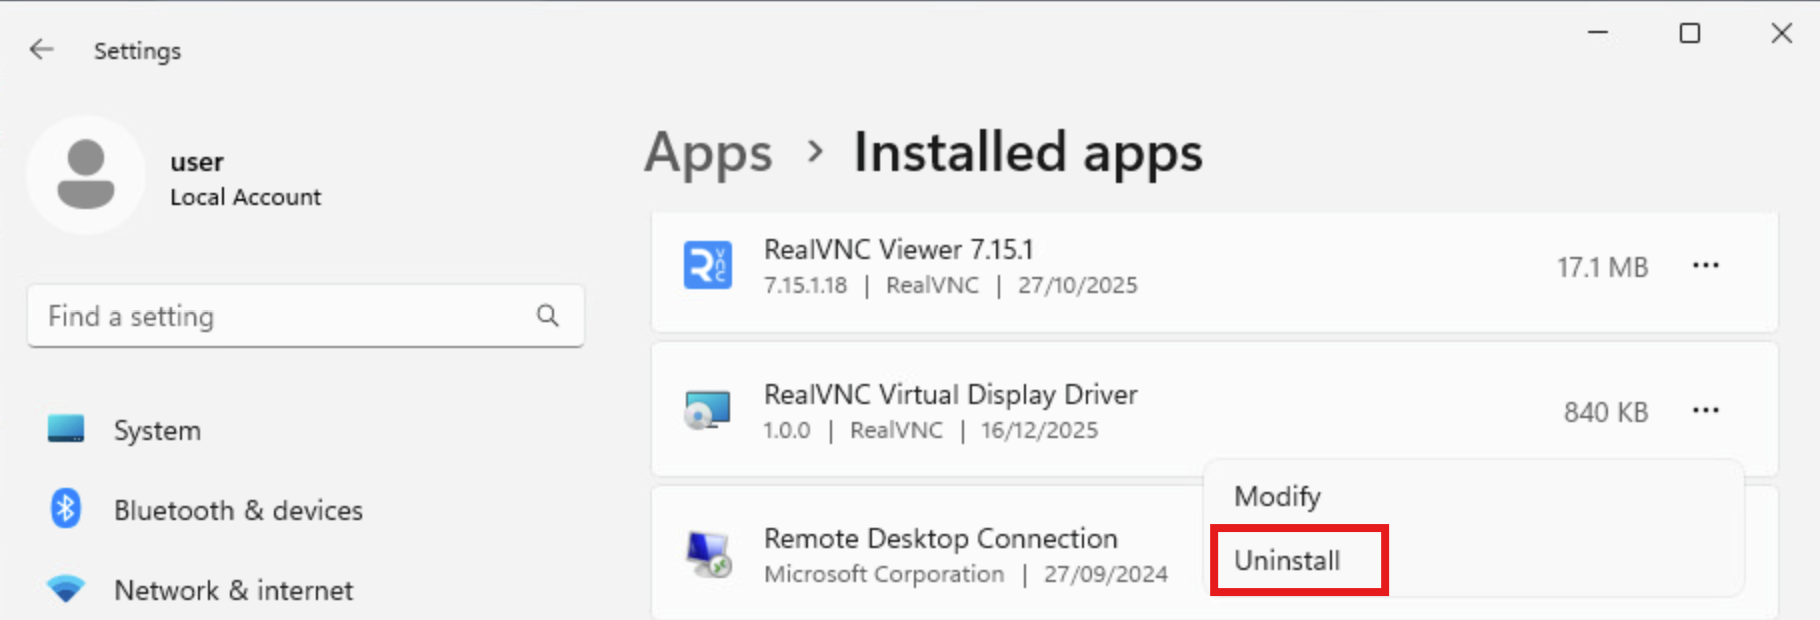Image resolution: width=1820 pixels, height=620 pixels.
Task: Maximize the Settings window
Action: point(1689,33)
